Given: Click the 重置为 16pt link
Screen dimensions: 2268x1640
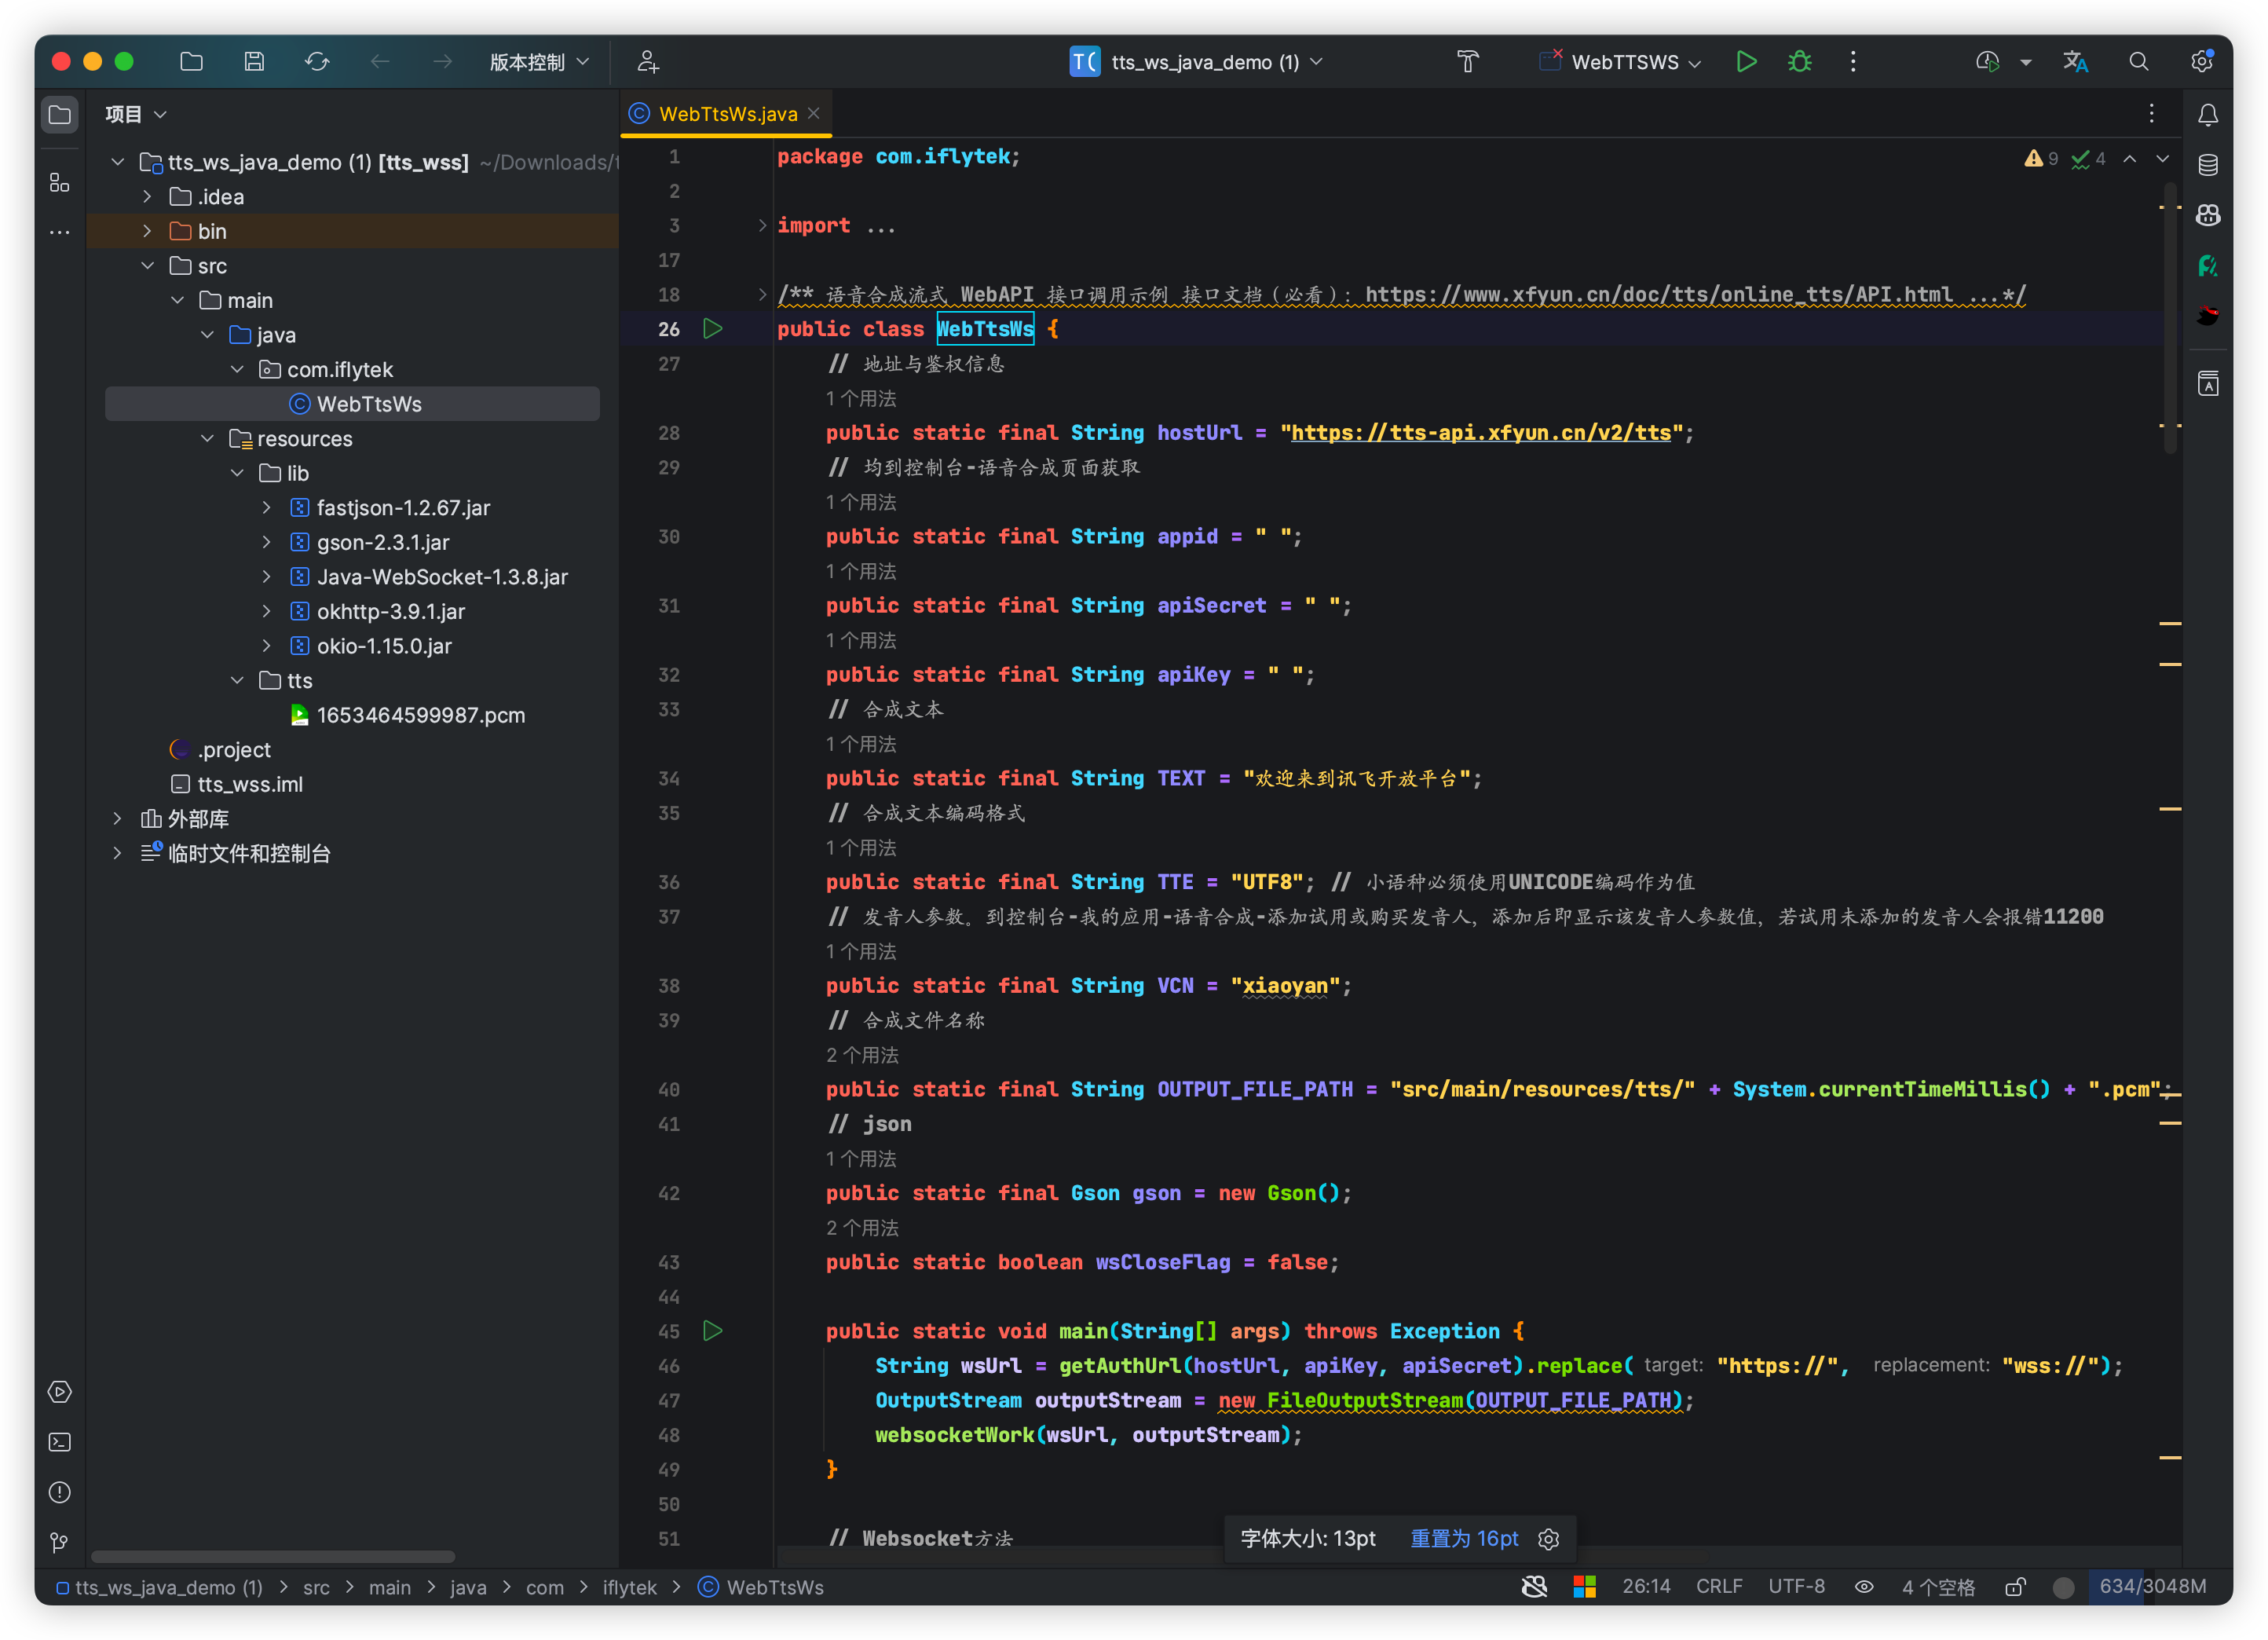Looking at the screenshot, I should (1463, 1538).
